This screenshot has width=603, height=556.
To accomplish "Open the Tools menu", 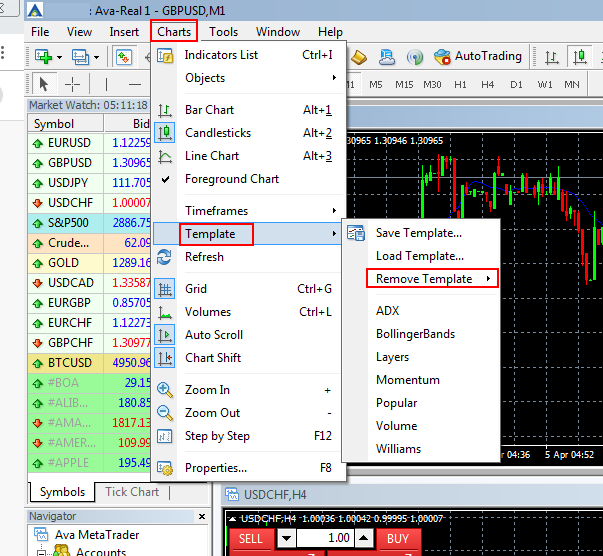I will point(223,32).
